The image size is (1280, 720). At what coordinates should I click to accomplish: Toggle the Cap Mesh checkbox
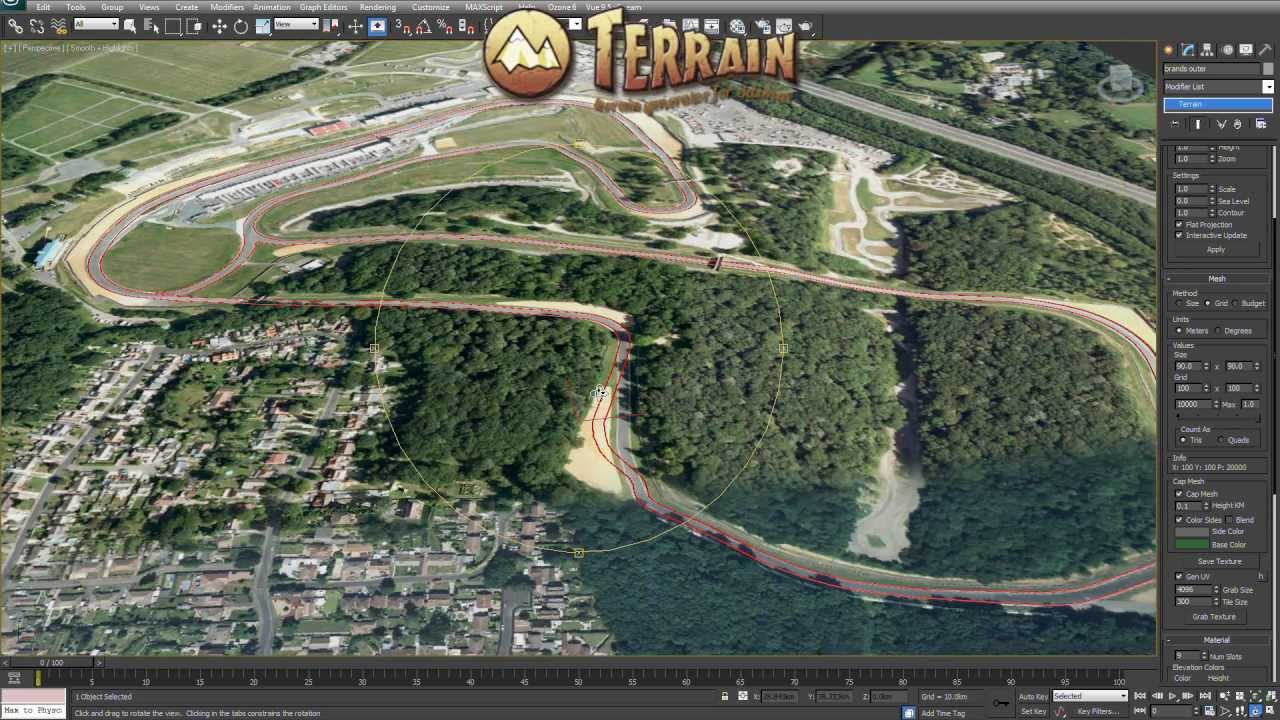(1178, 493)
